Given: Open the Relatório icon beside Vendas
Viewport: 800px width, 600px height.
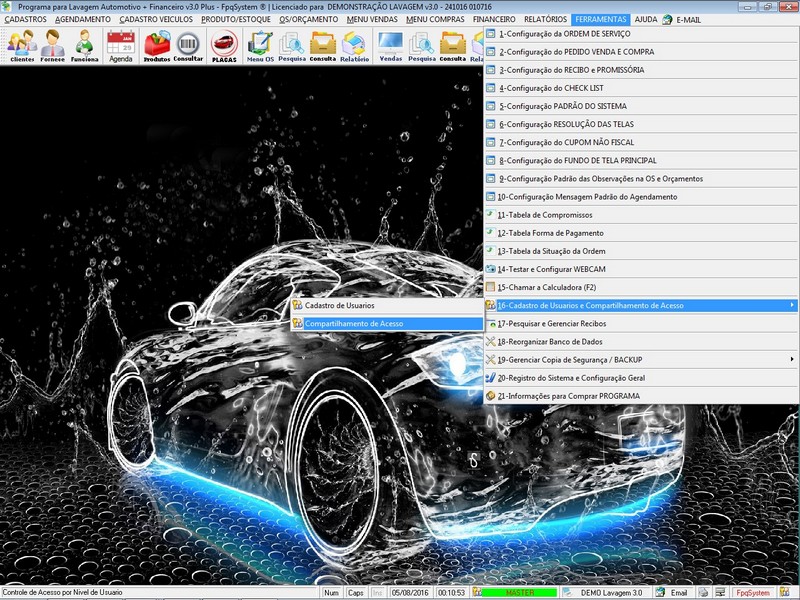Looking at the screenshot, I should [x=354, y=45].
